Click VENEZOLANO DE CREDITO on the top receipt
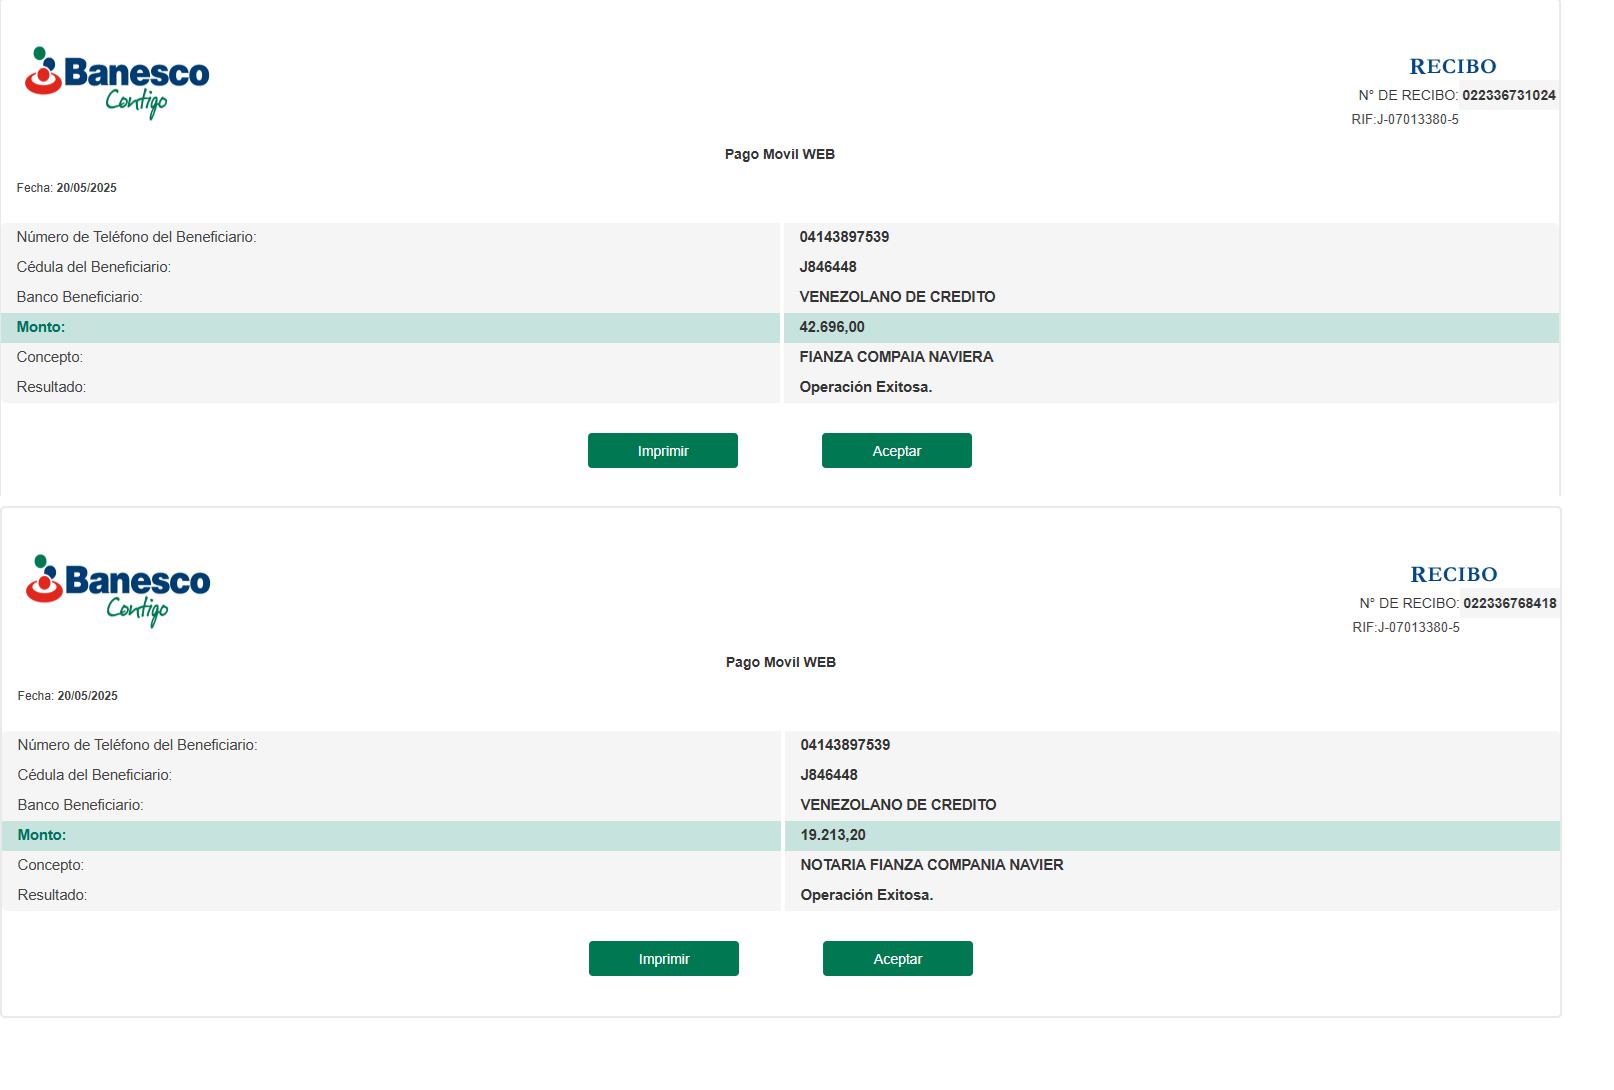The image size is (1614, 1090). click(x=897, y=298)
